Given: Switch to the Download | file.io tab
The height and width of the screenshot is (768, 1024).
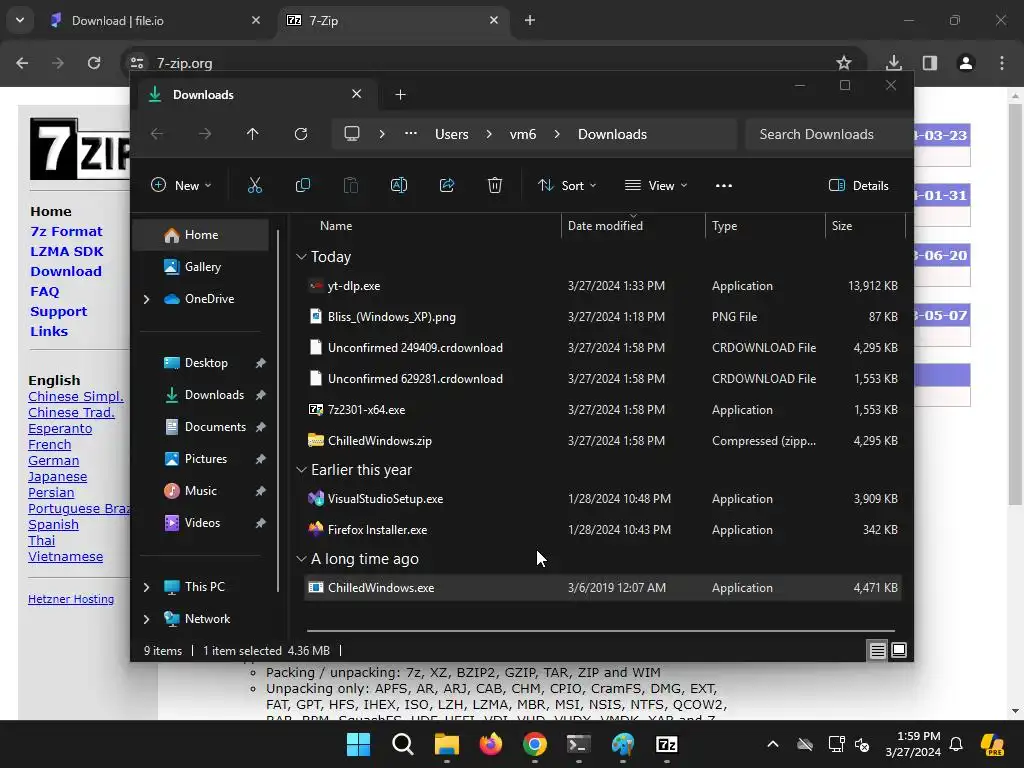Looking at the screenshot, I should click(155, 20).
